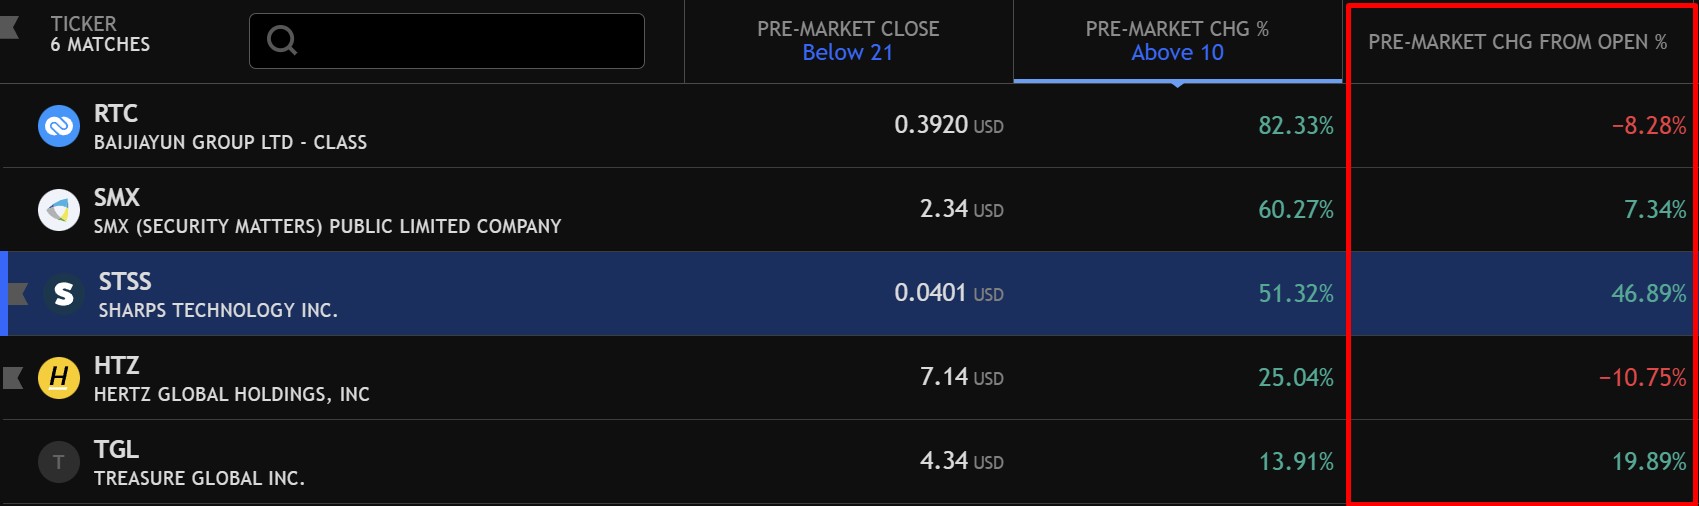Click the search magnifier icon

[282, 40]
